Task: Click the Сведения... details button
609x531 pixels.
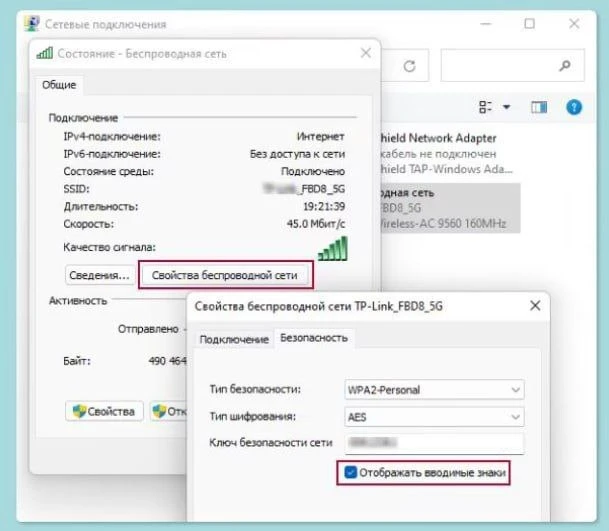Action: click(x=99, y=275)
